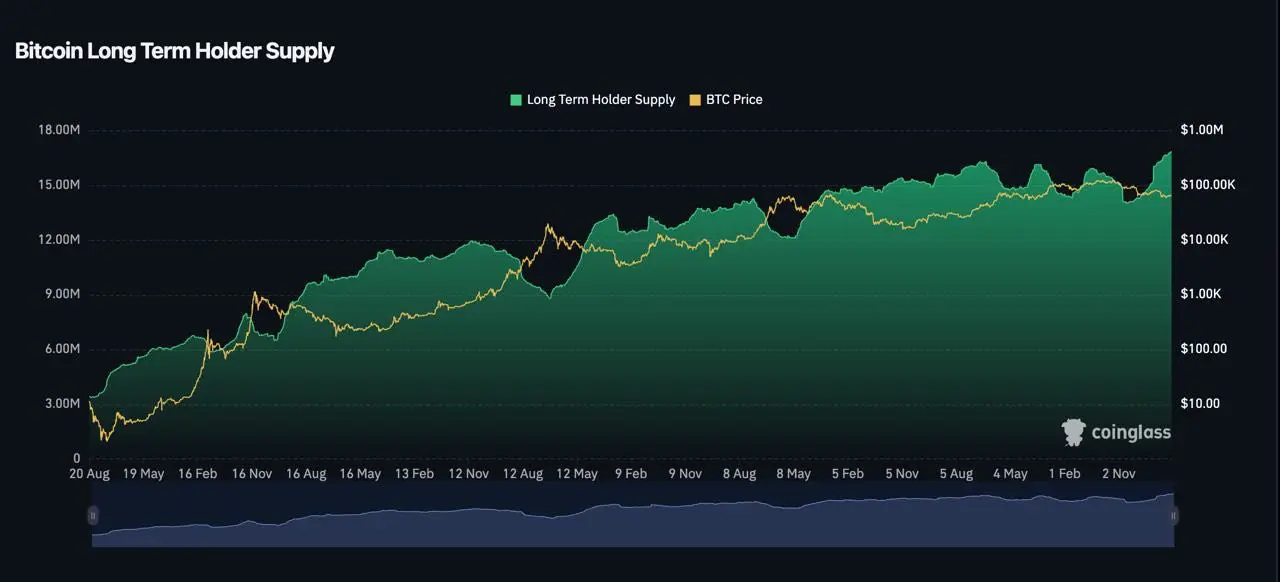Click the yellow BTC Price legend square
1280x582 pixels.
696,100
